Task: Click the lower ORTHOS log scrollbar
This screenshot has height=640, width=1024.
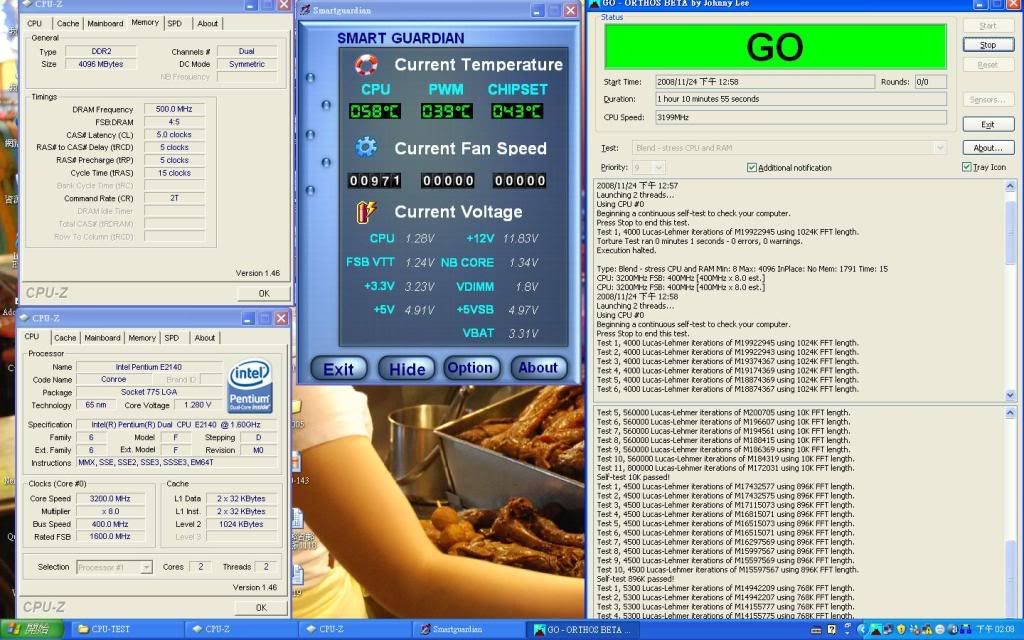Action: [x=1010, y=511]
